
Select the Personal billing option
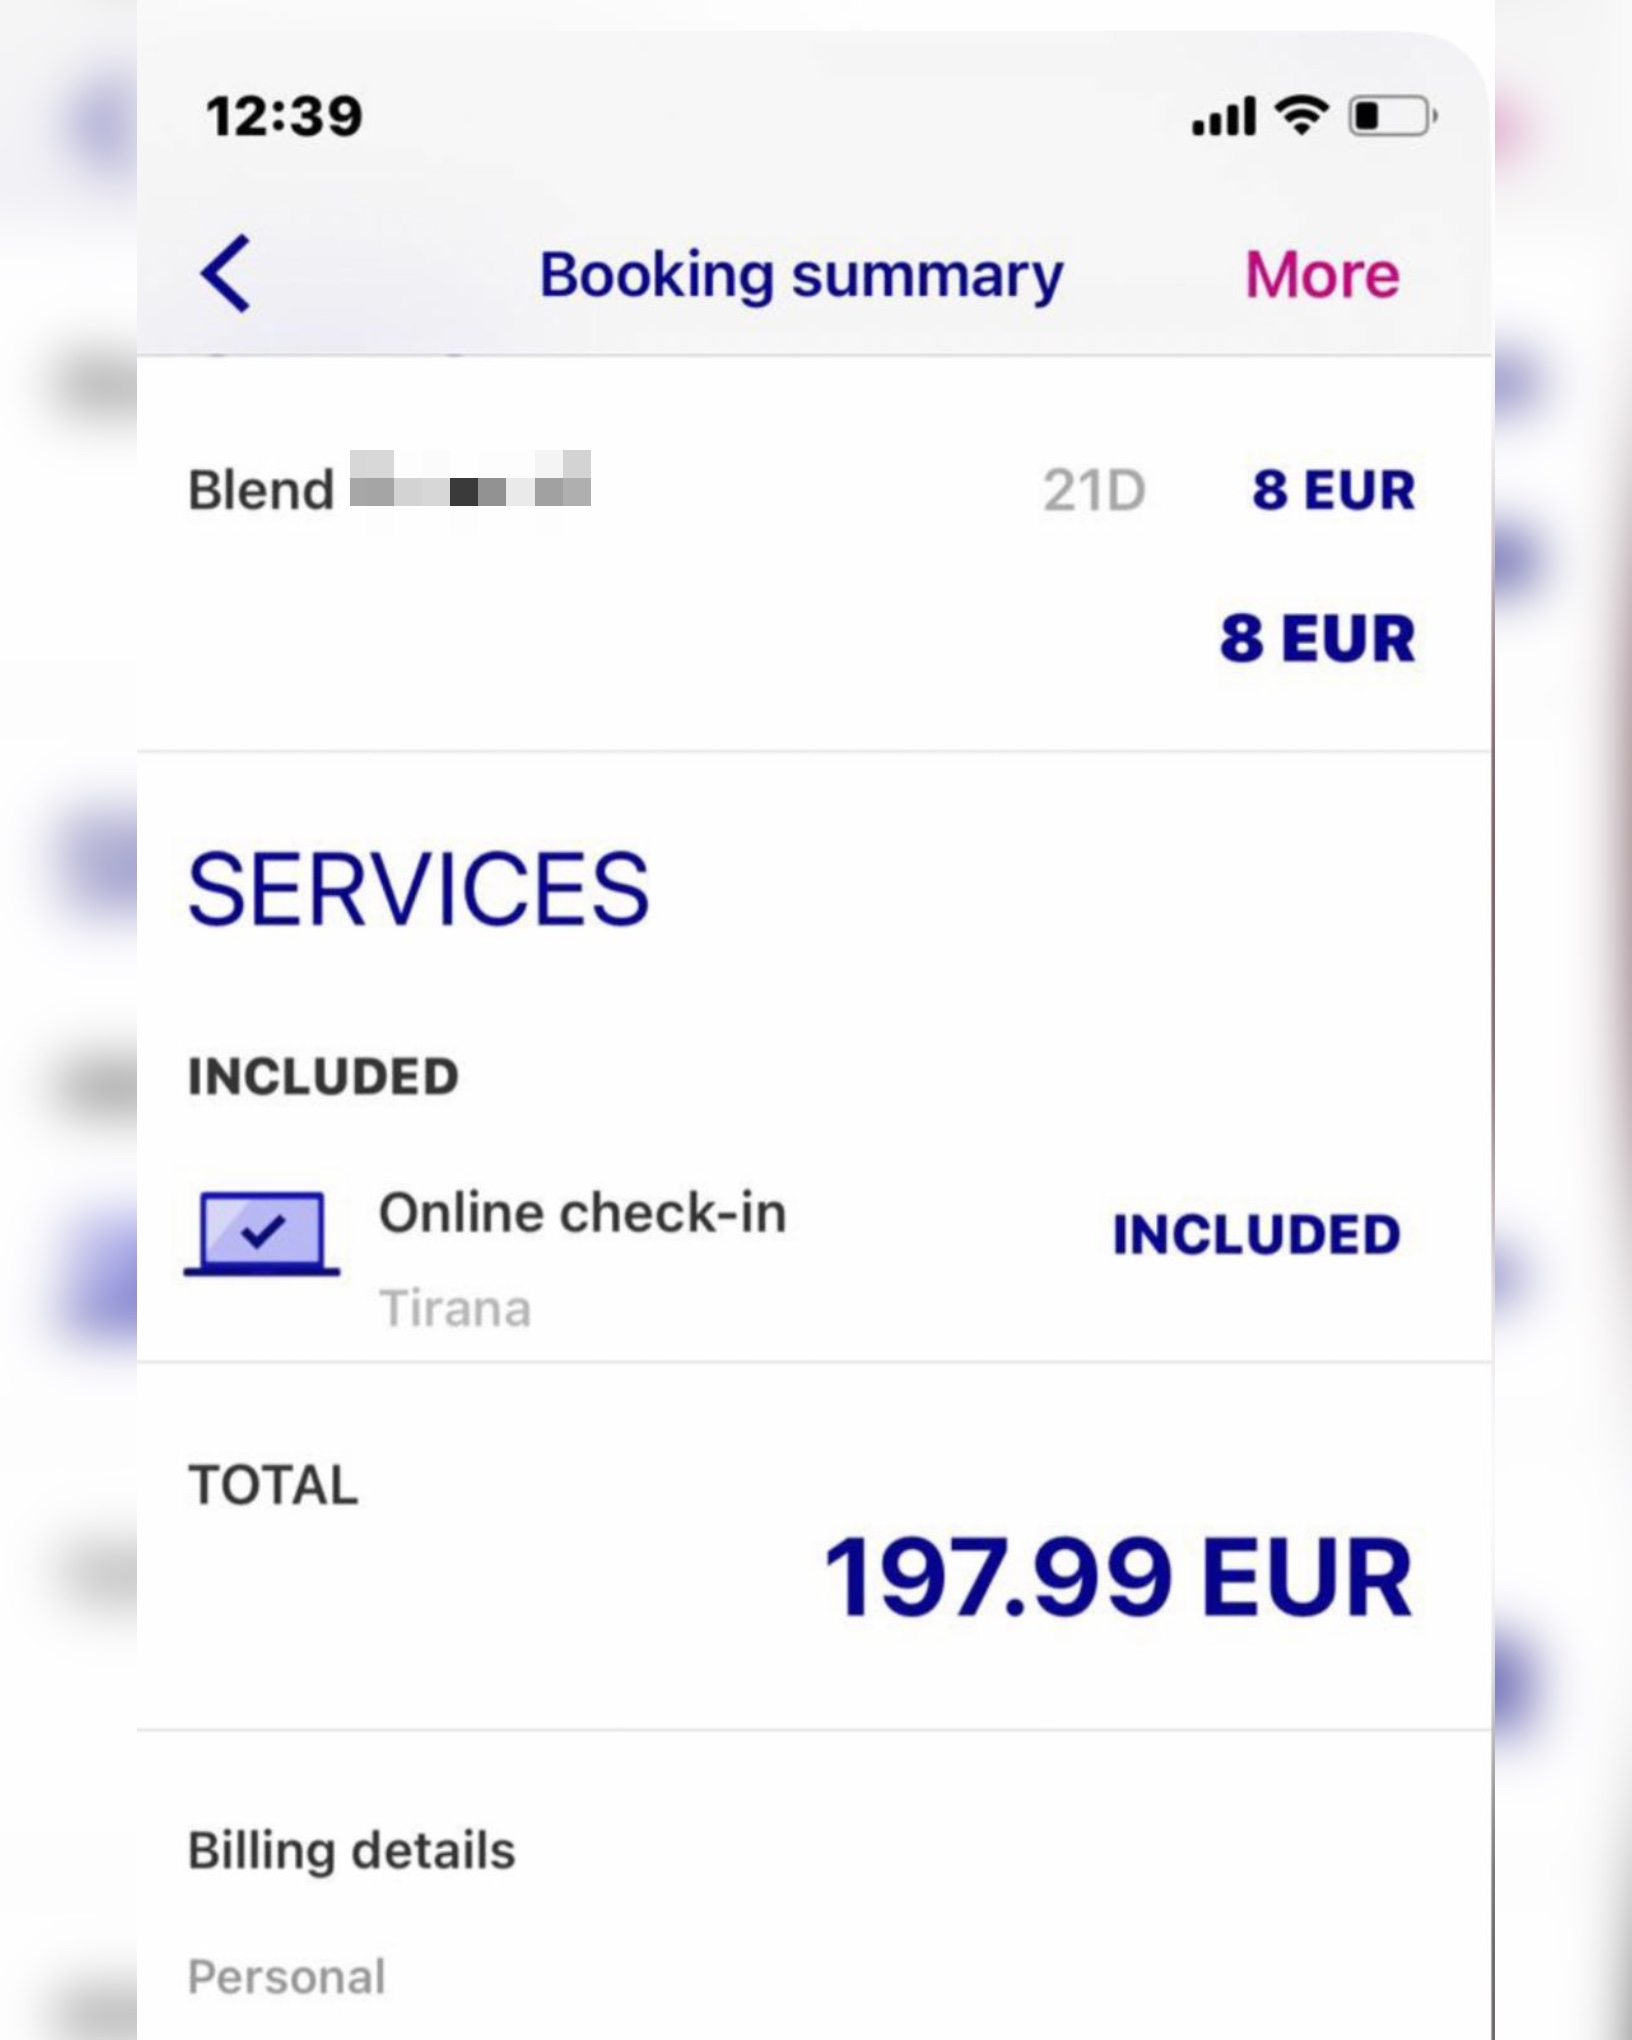click(x=287, y=1977)
